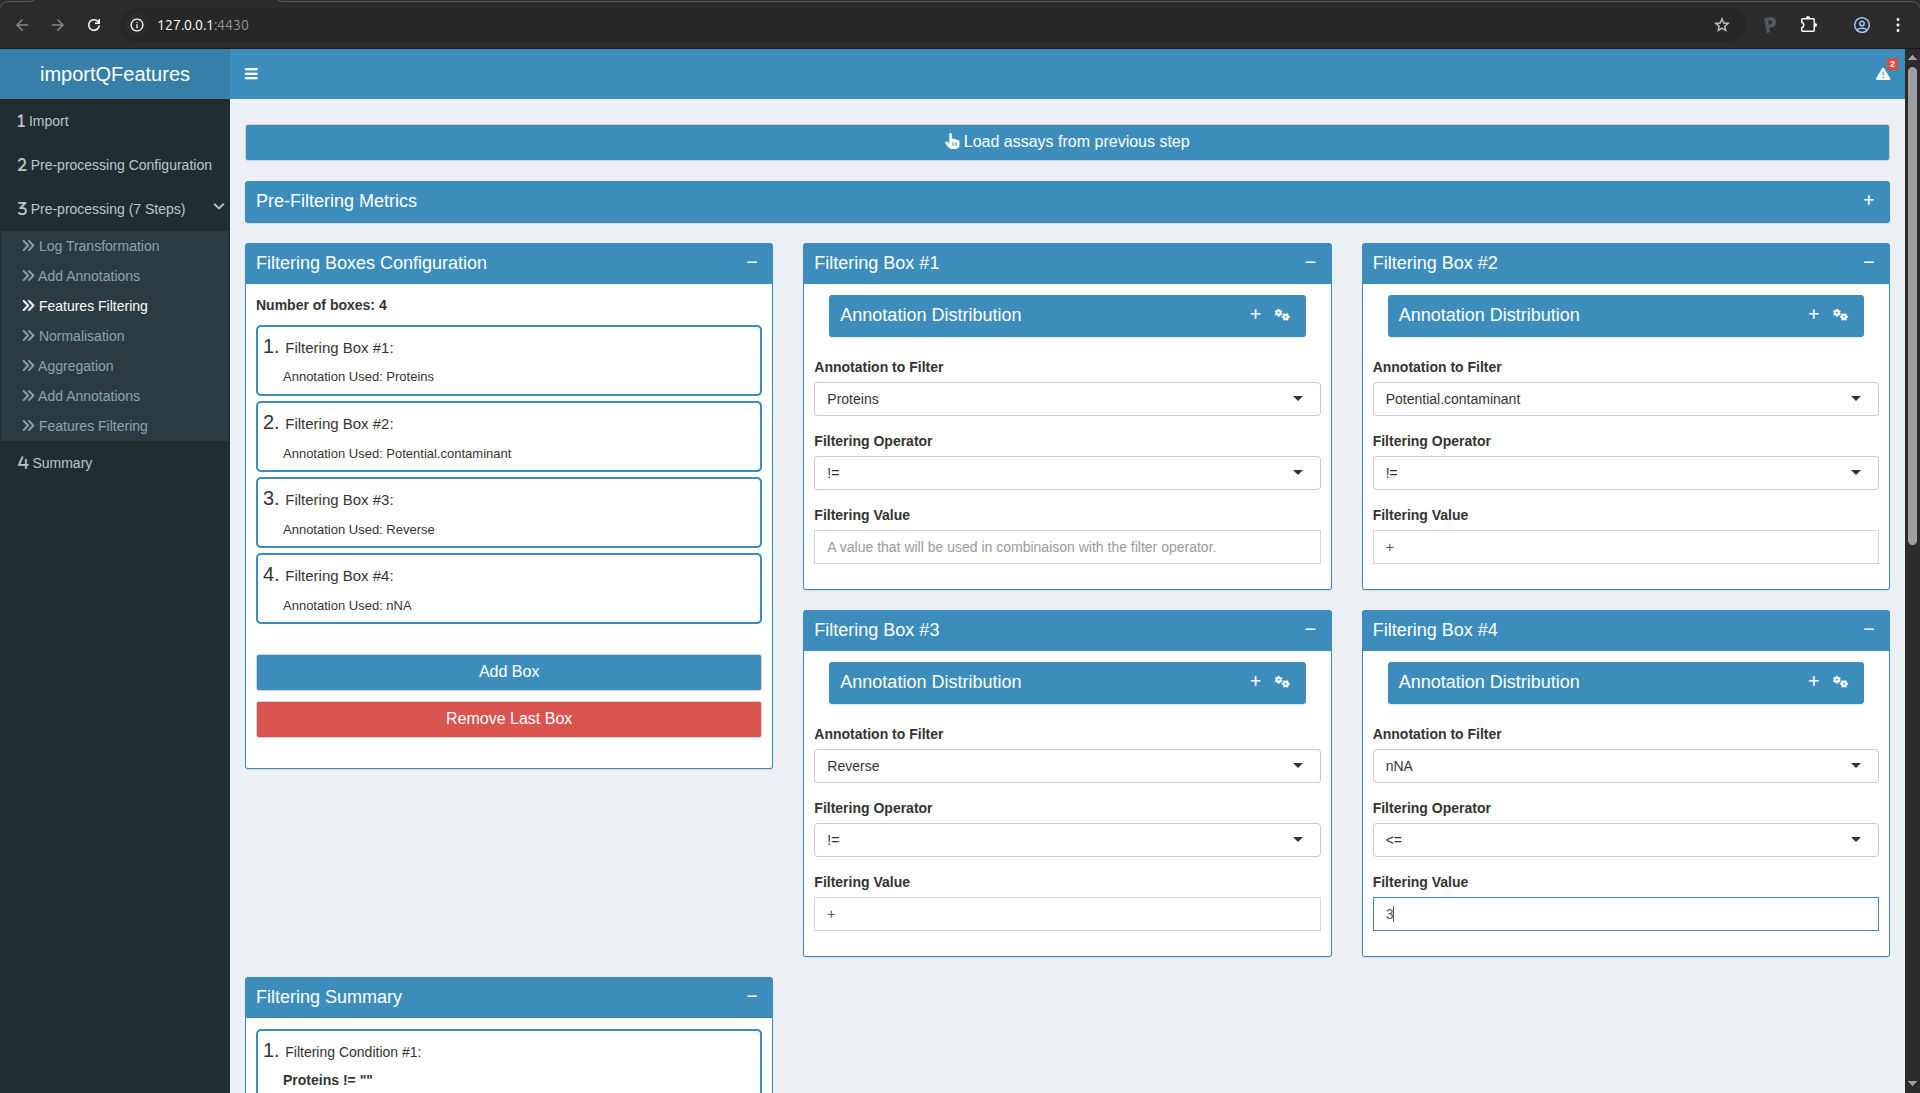
Task: Open Filtering Operator dropdown showing <=
Action: click(1625, 840)
